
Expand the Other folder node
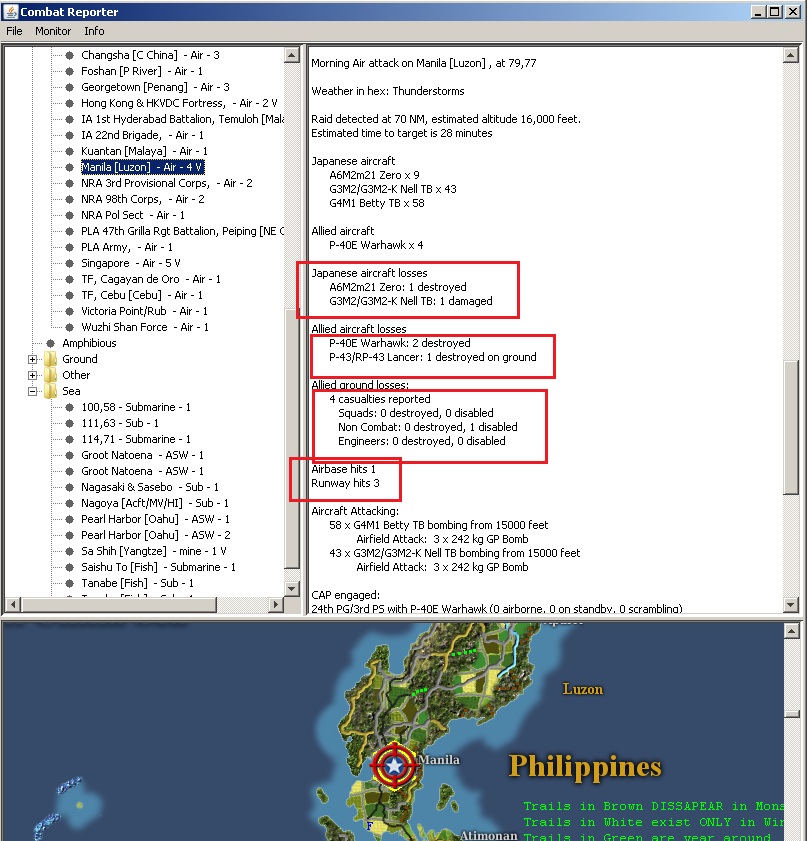tap(33, 375)
